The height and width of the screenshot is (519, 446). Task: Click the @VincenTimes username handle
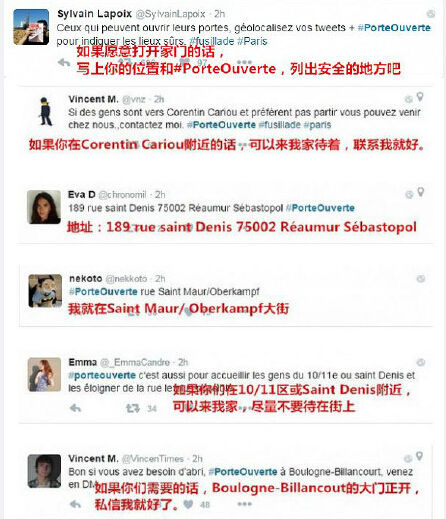[153, 459]
